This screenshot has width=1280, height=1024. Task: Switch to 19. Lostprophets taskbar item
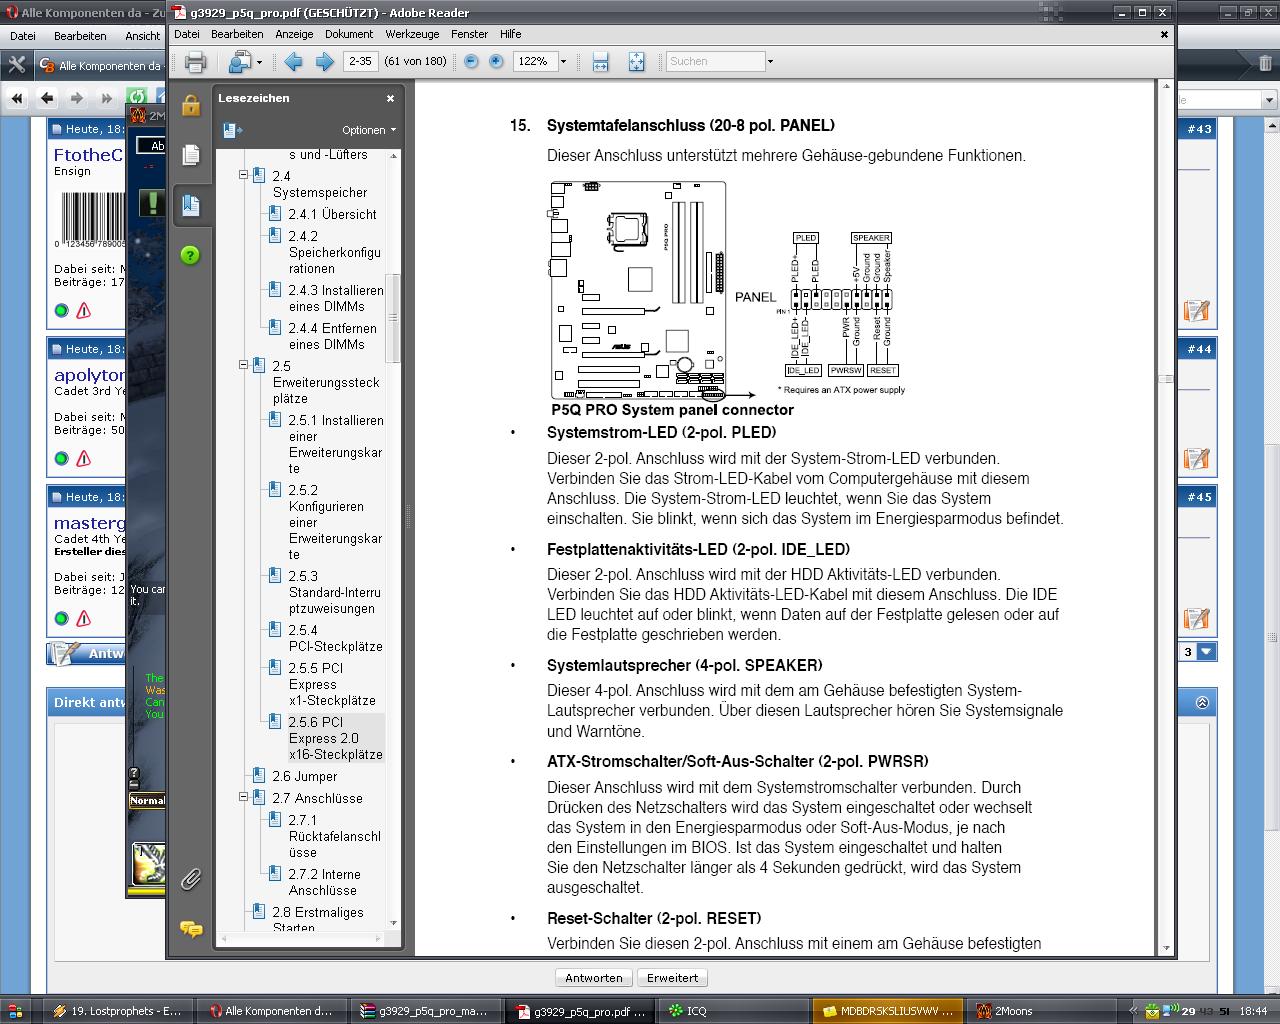pyautogui.click(x=117, y=1011)
